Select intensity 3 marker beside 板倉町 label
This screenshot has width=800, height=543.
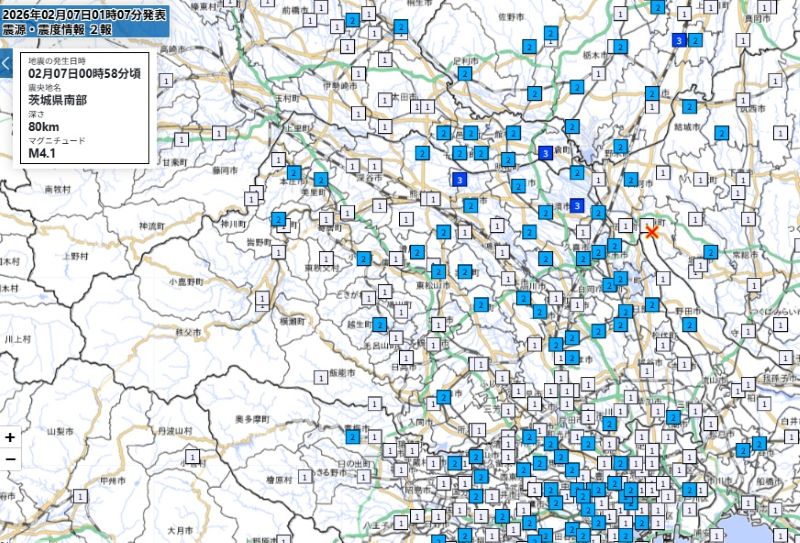click(x=545, y=153)
